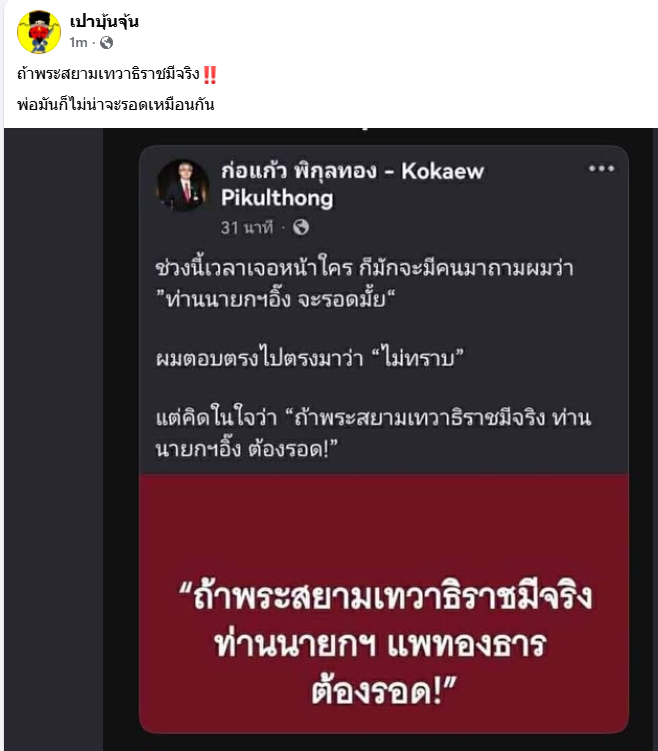
Task: Open the post's 1m timestamp link
Action: click(78, 43)
